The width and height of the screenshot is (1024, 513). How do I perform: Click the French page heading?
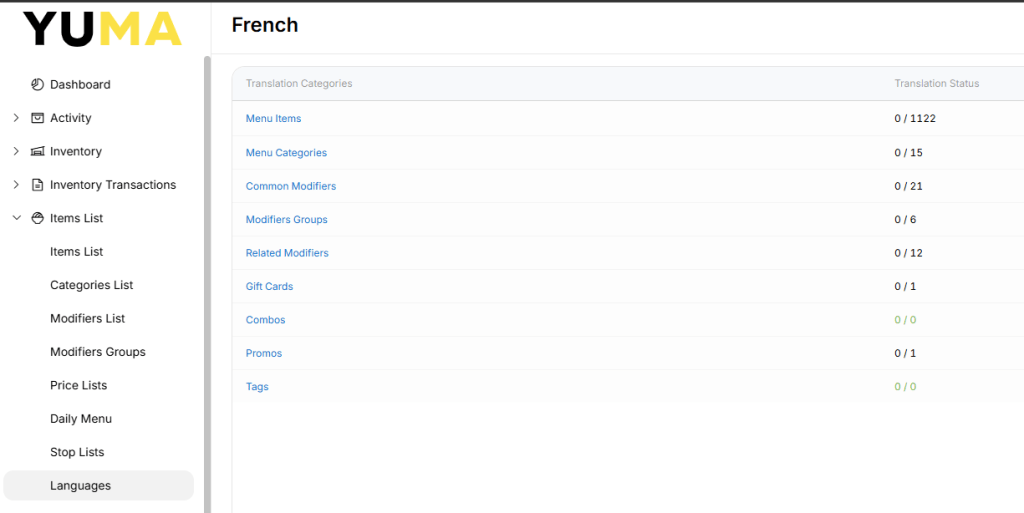(264, 25)
